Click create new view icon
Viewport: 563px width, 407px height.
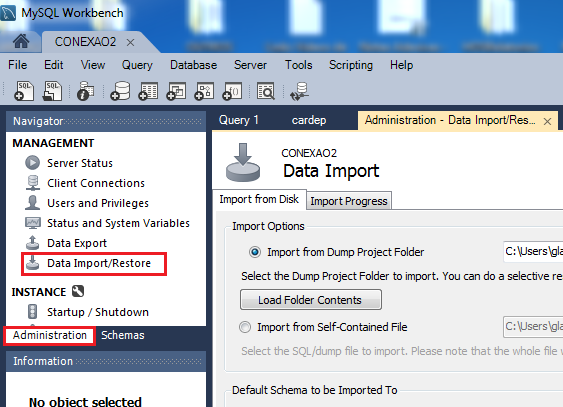click(x=176, y=91)
